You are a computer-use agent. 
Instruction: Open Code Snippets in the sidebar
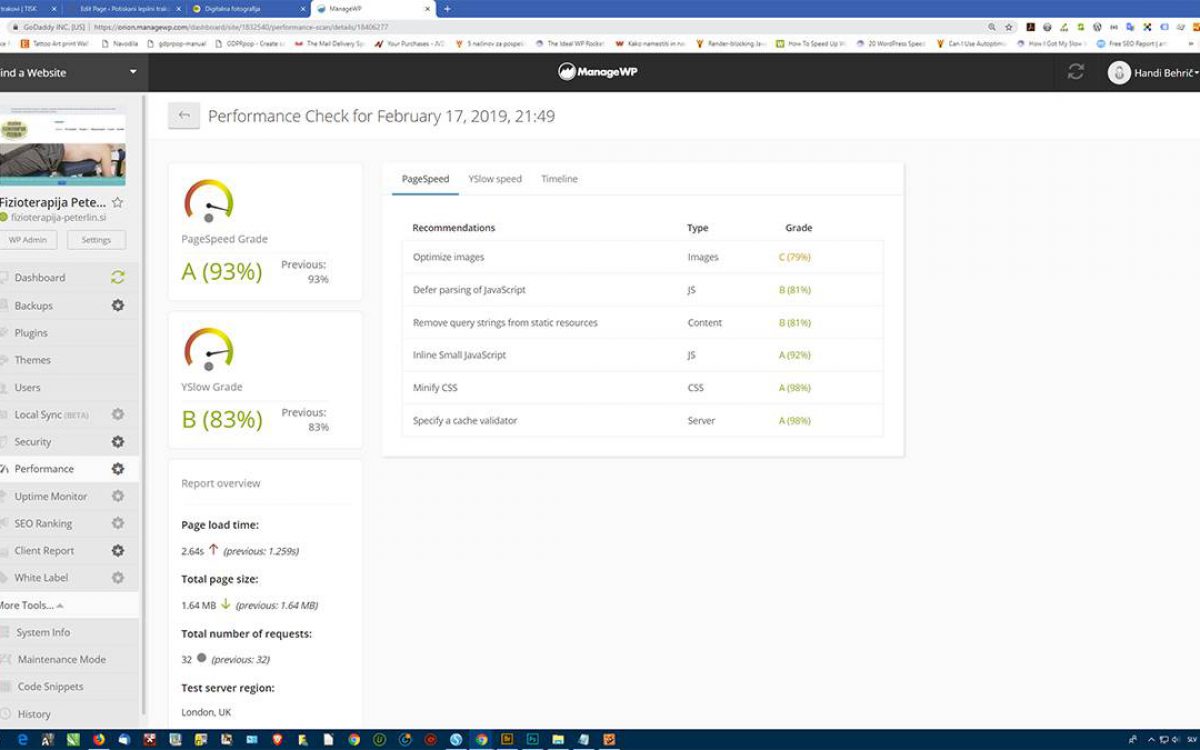pos(50,687)
